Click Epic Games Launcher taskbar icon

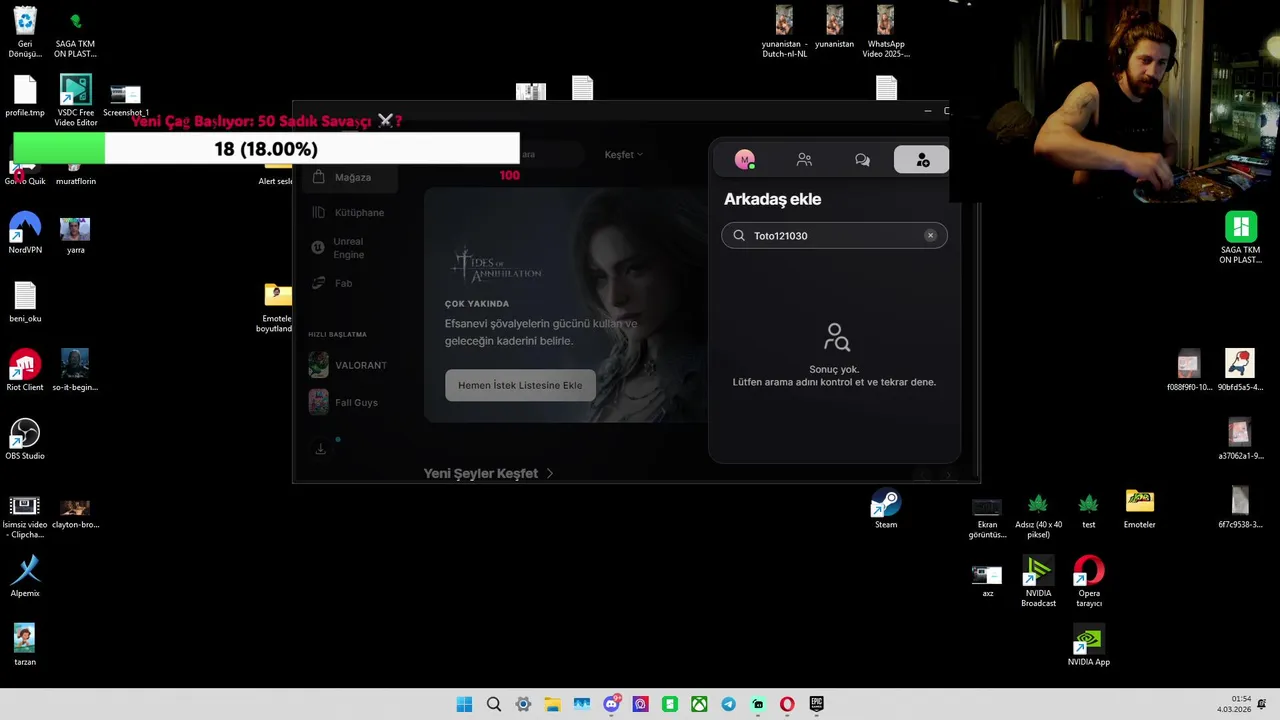pos(816,704)
